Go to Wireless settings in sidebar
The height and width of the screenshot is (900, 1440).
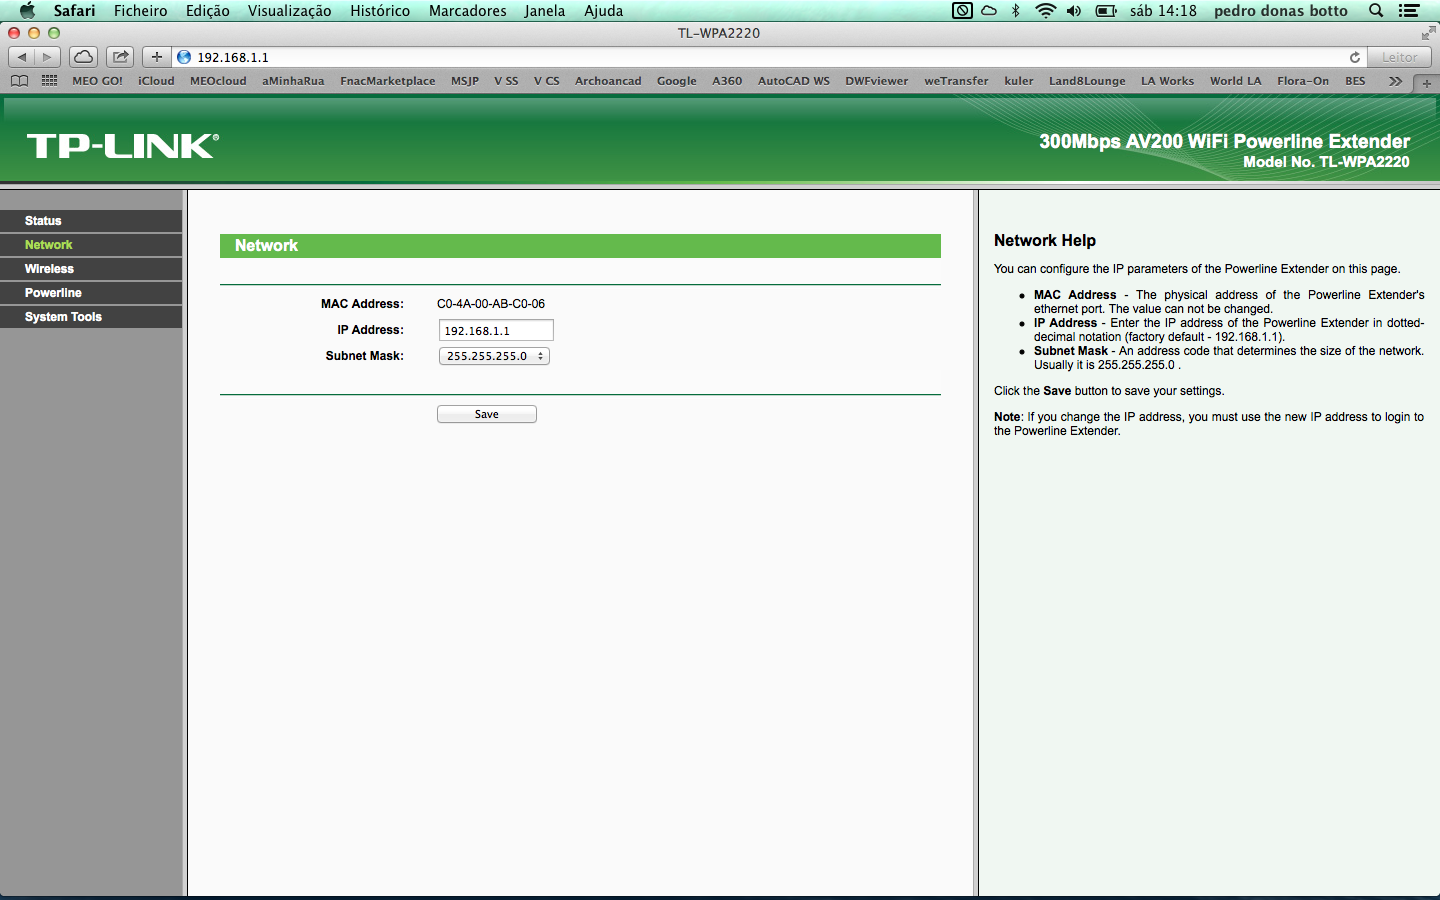tap(91, 269)
